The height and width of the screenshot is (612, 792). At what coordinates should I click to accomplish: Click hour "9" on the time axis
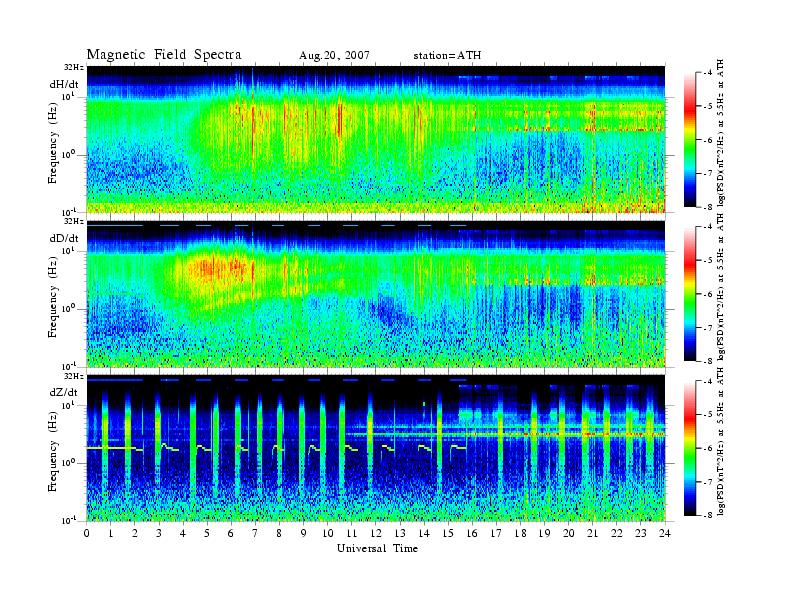304,533
